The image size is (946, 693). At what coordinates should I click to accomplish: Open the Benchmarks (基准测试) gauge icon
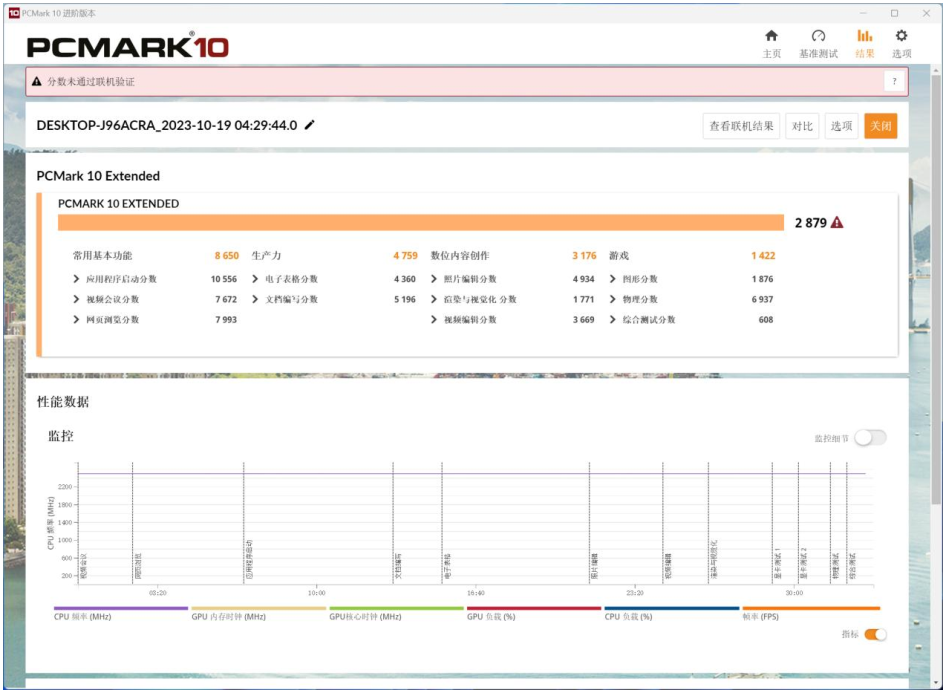coord(818,36)
